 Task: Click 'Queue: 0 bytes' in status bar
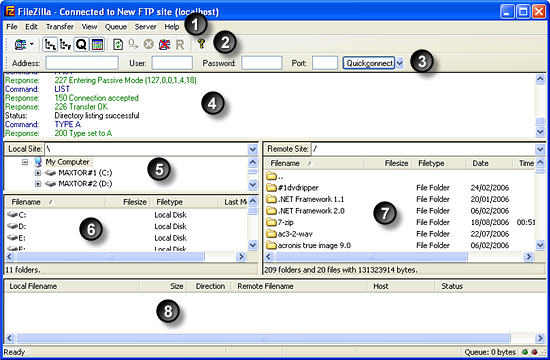(x=490, y=352)
